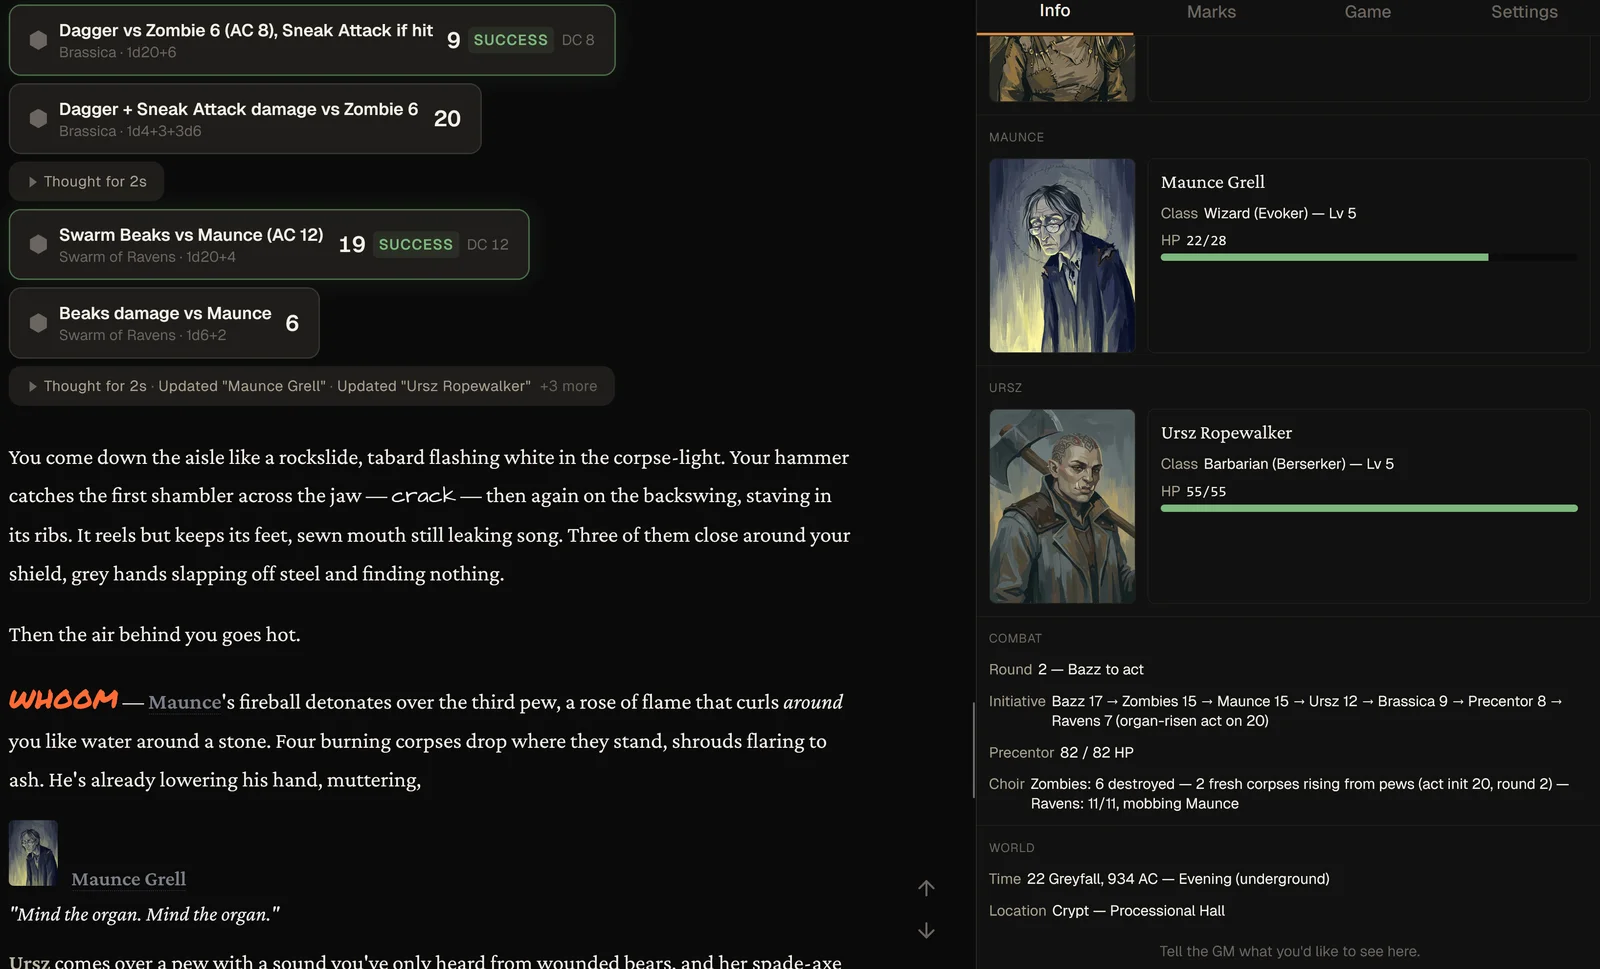Click the SUCCESS badge on Swarm Beaks roll

coord(415,245)
